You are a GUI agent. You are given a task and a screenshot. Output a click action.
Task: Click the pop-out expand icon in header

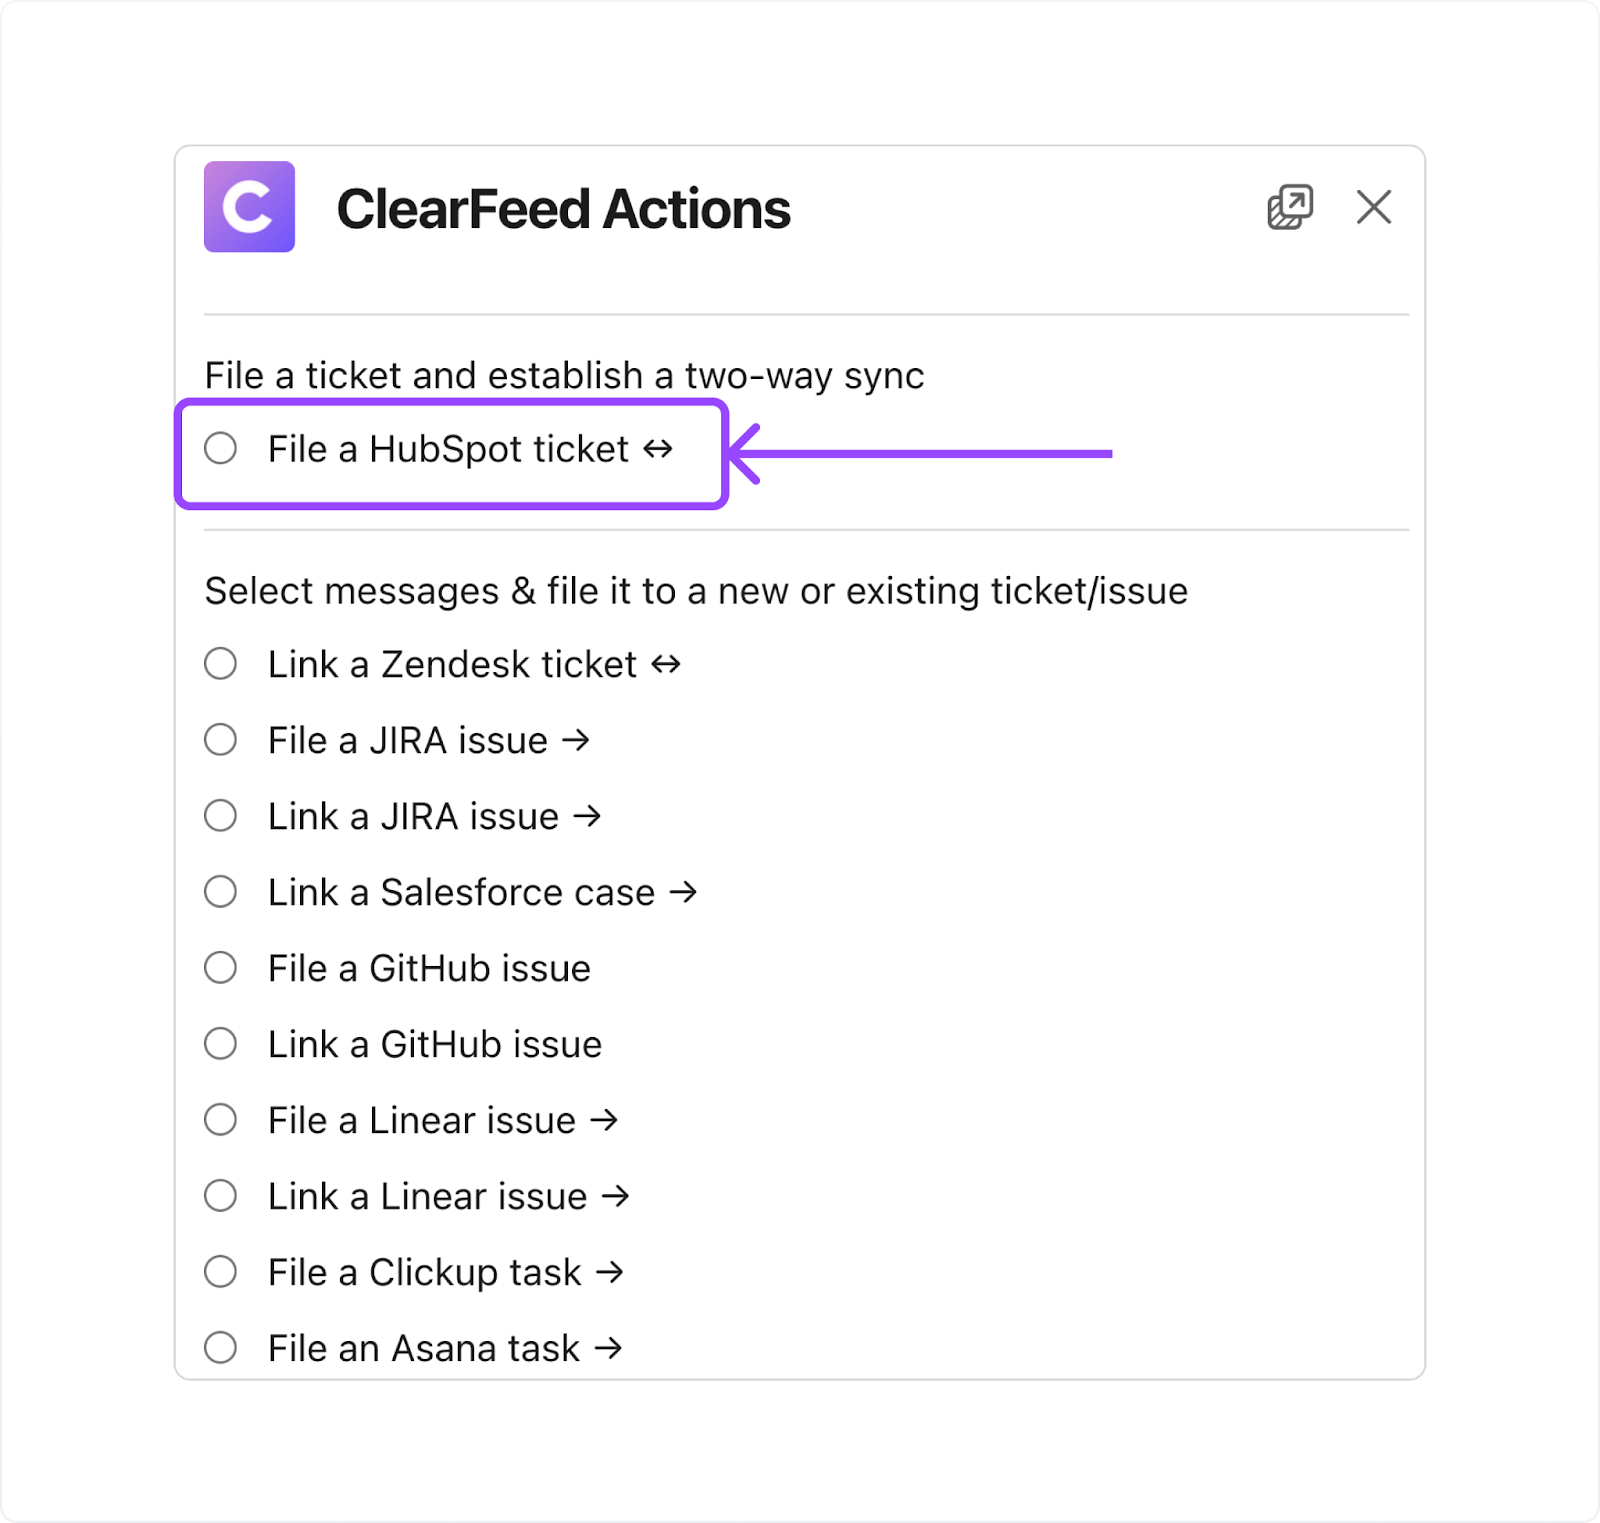click(1288, 207)
